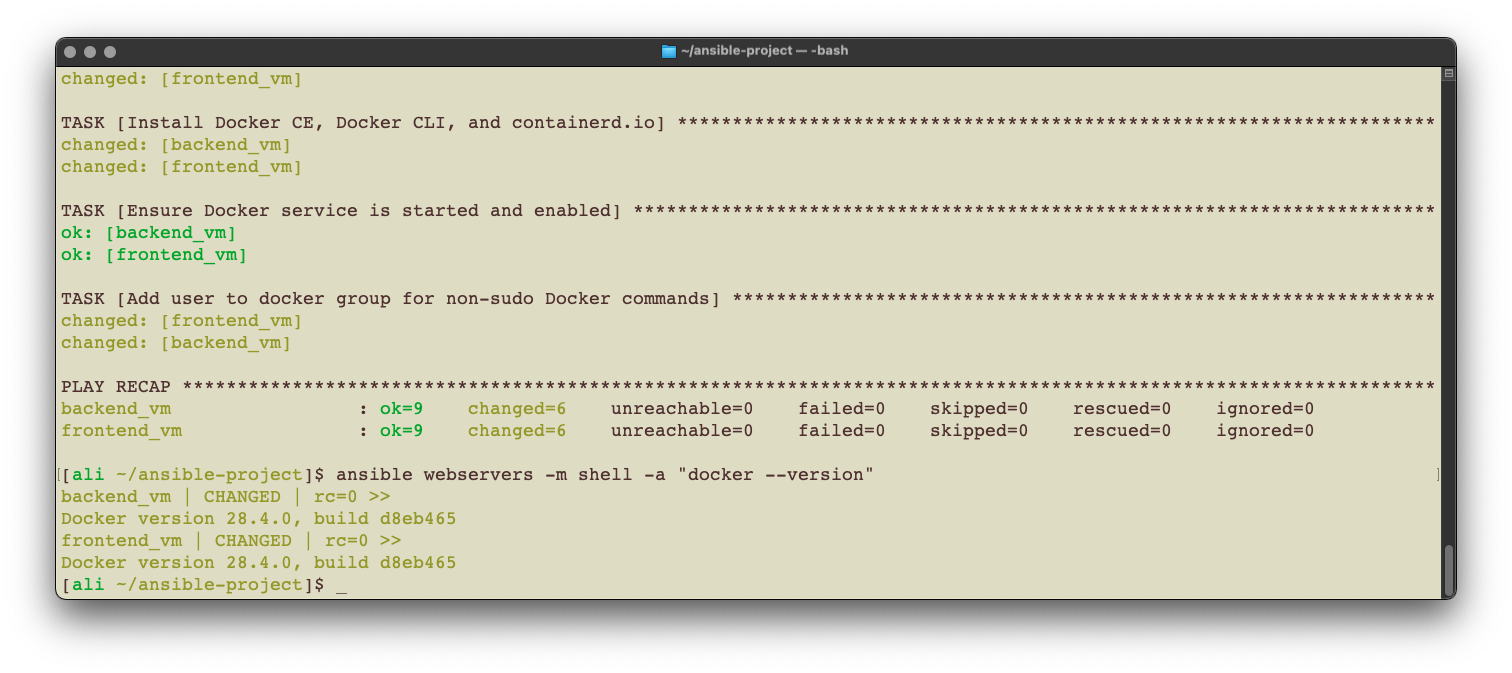Screen dimensions: 1512x673
Task: Click the cursor at the last prompt
Action: tap(342, 585)
